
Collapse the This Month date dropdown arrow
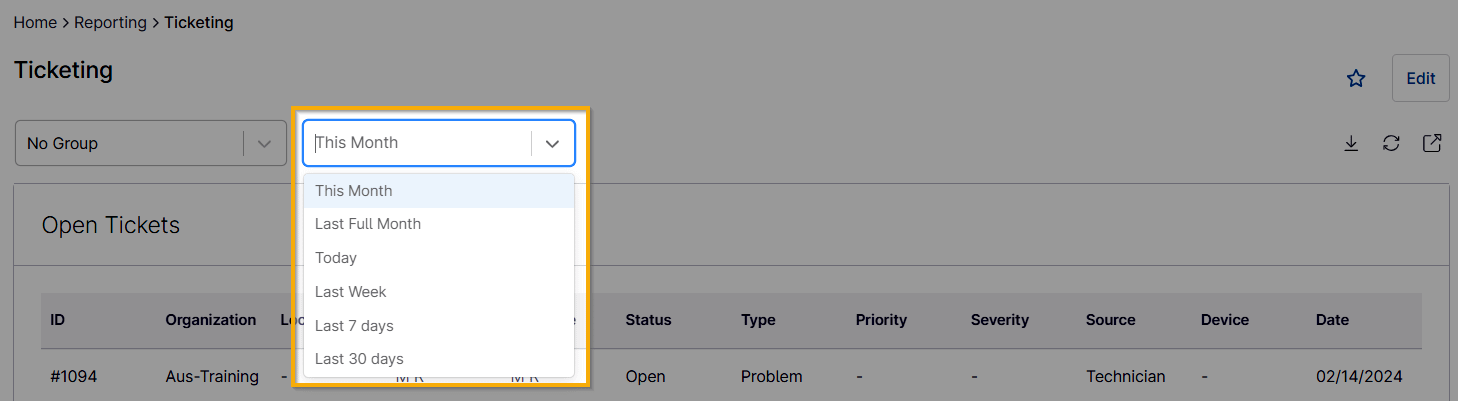[553, 143]
